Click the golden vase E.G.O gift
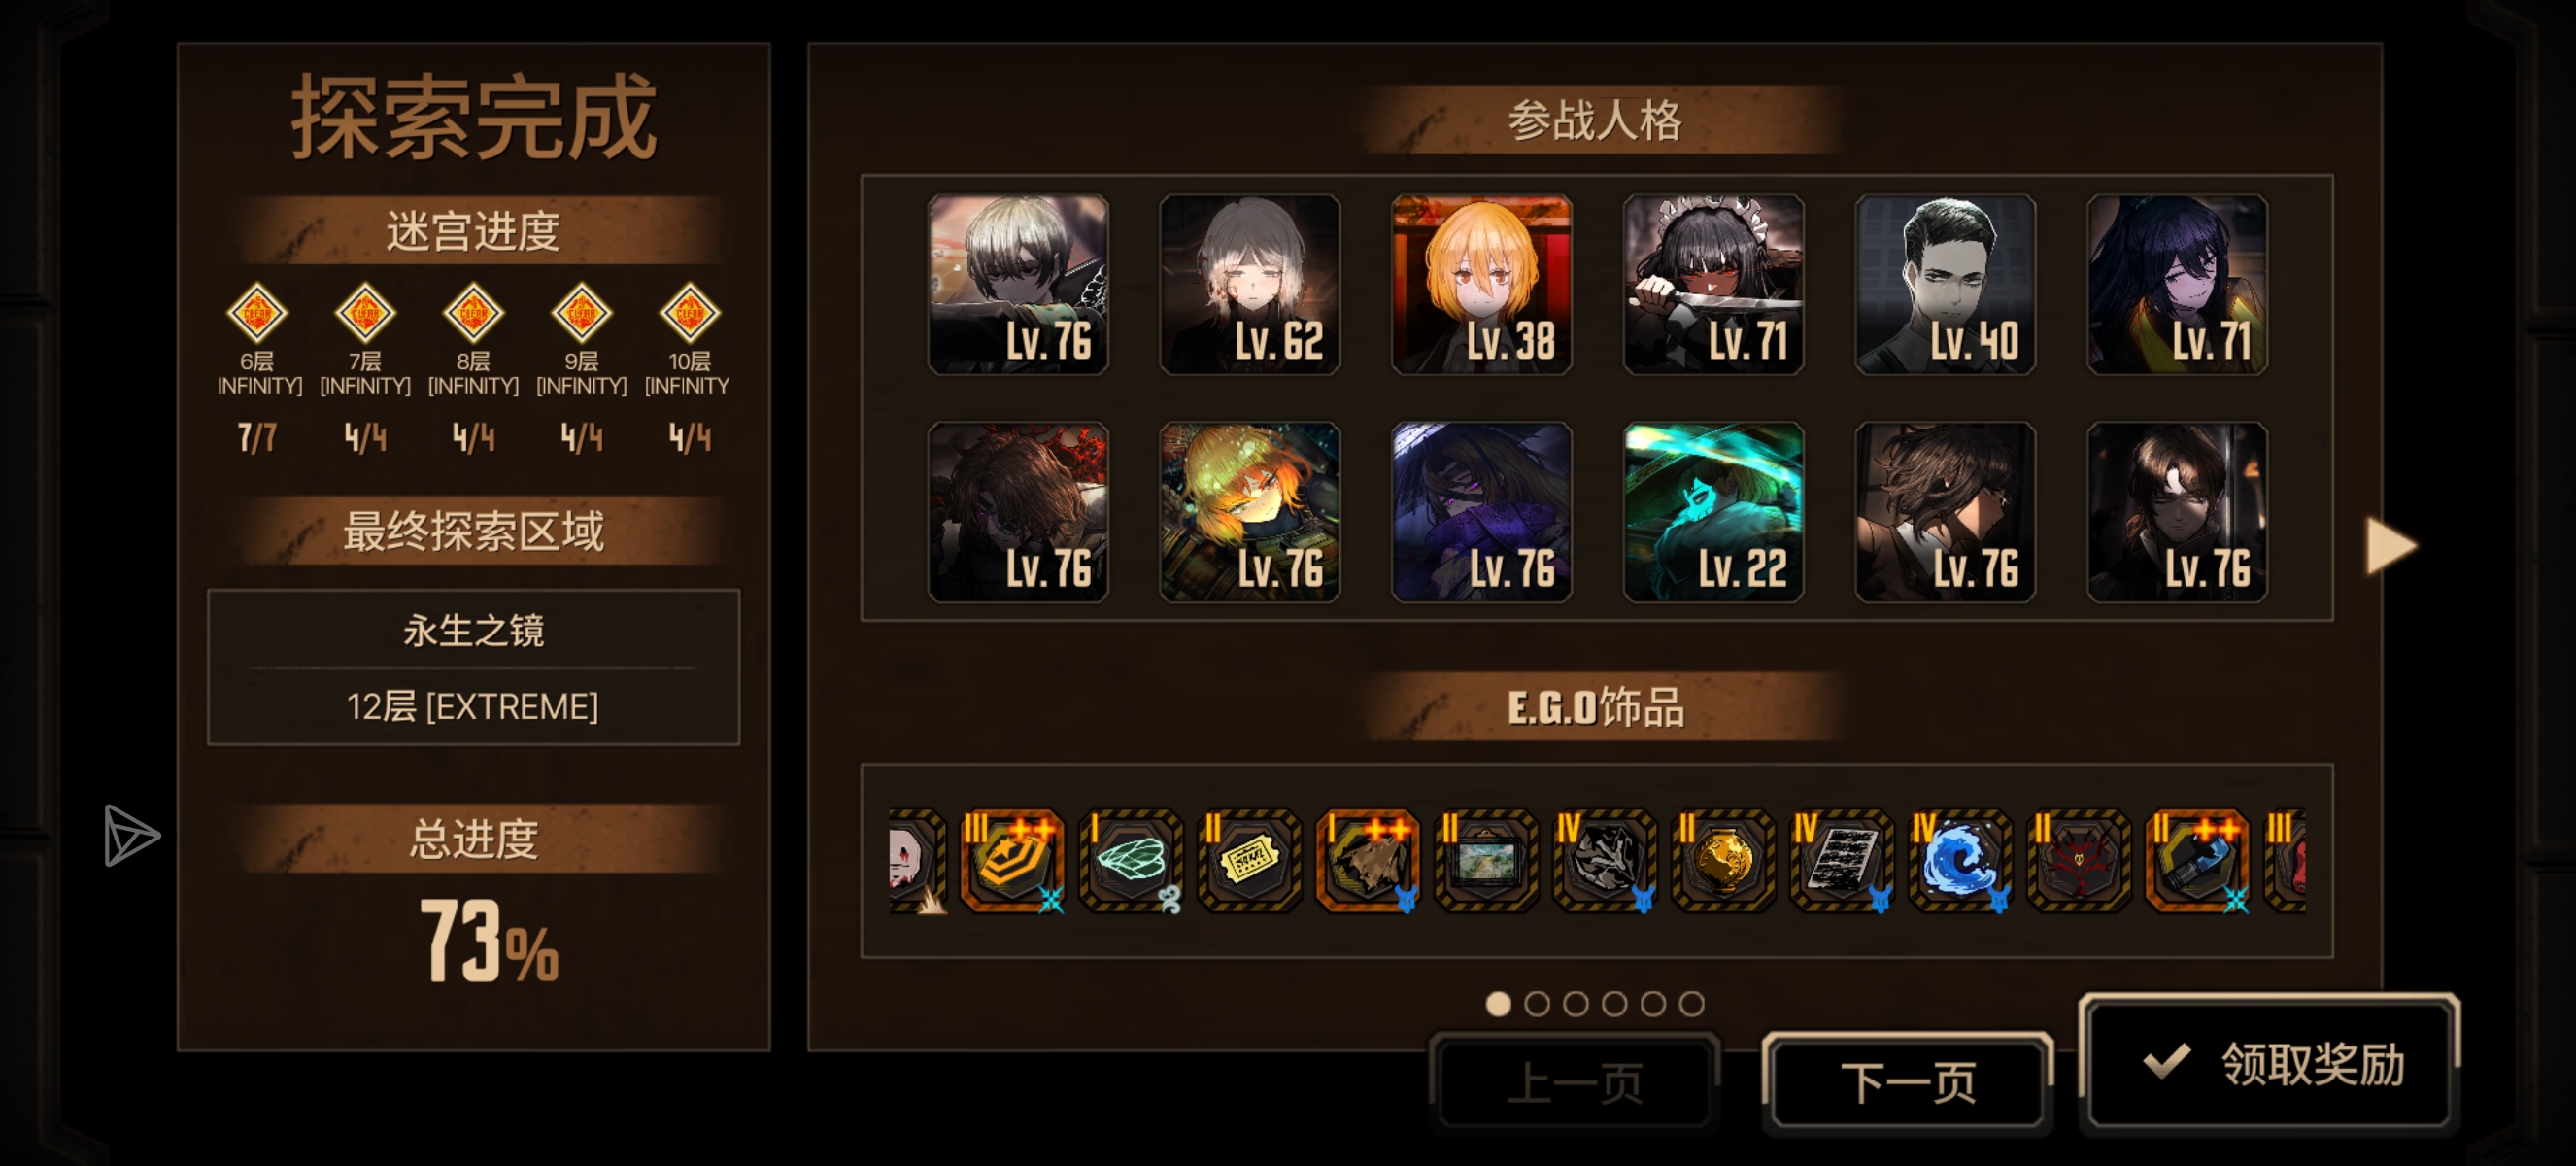The width and height of the screenshot is (2576, 1166). pyautogui.click(x=1722, y=861)
